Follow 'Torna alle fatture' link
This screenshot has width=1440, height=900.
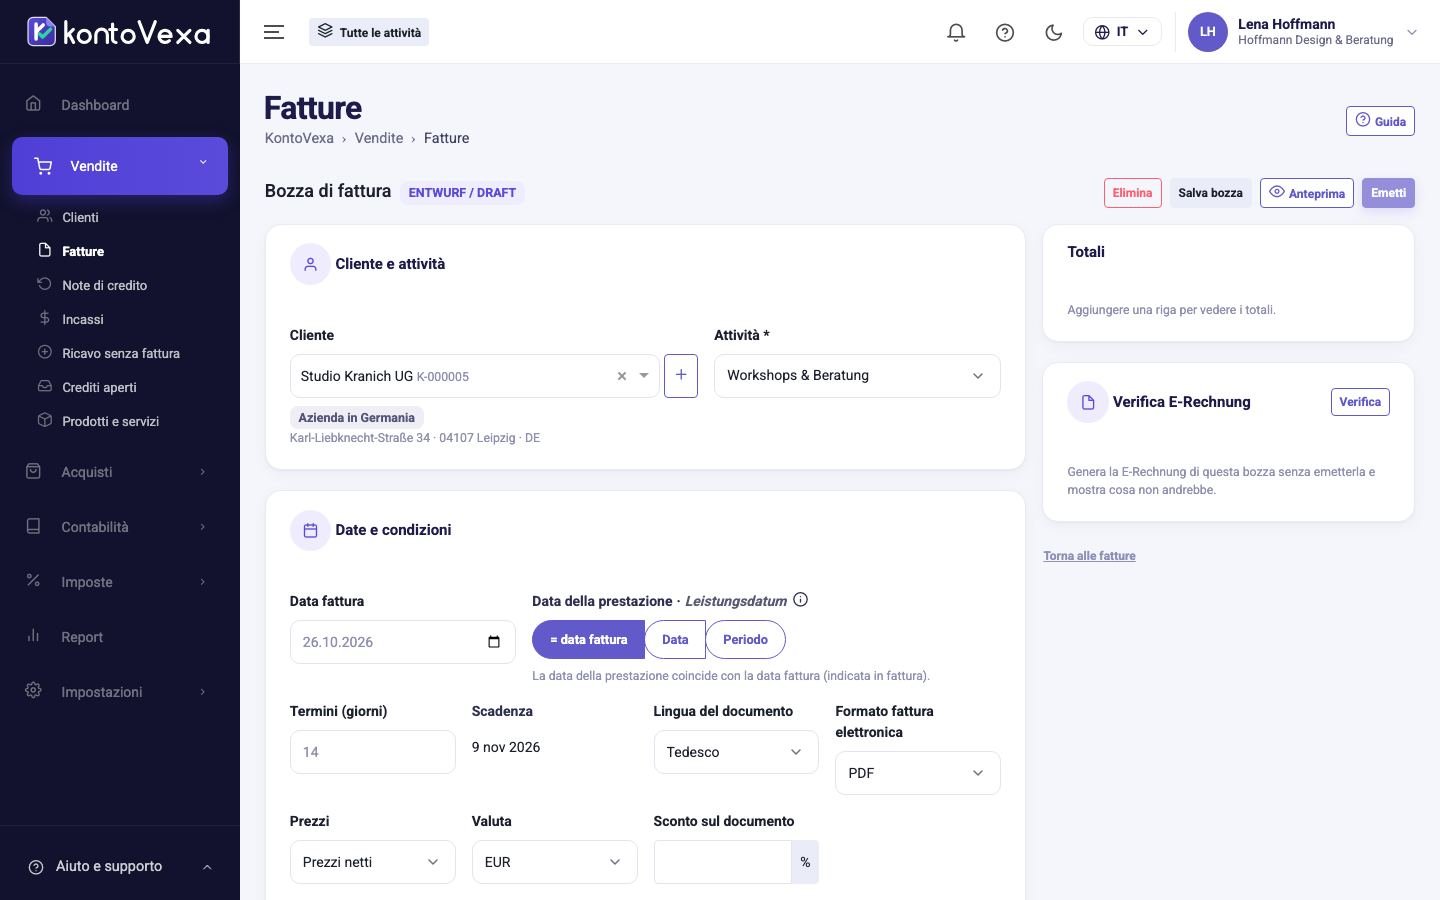(x=1089, y=556)
